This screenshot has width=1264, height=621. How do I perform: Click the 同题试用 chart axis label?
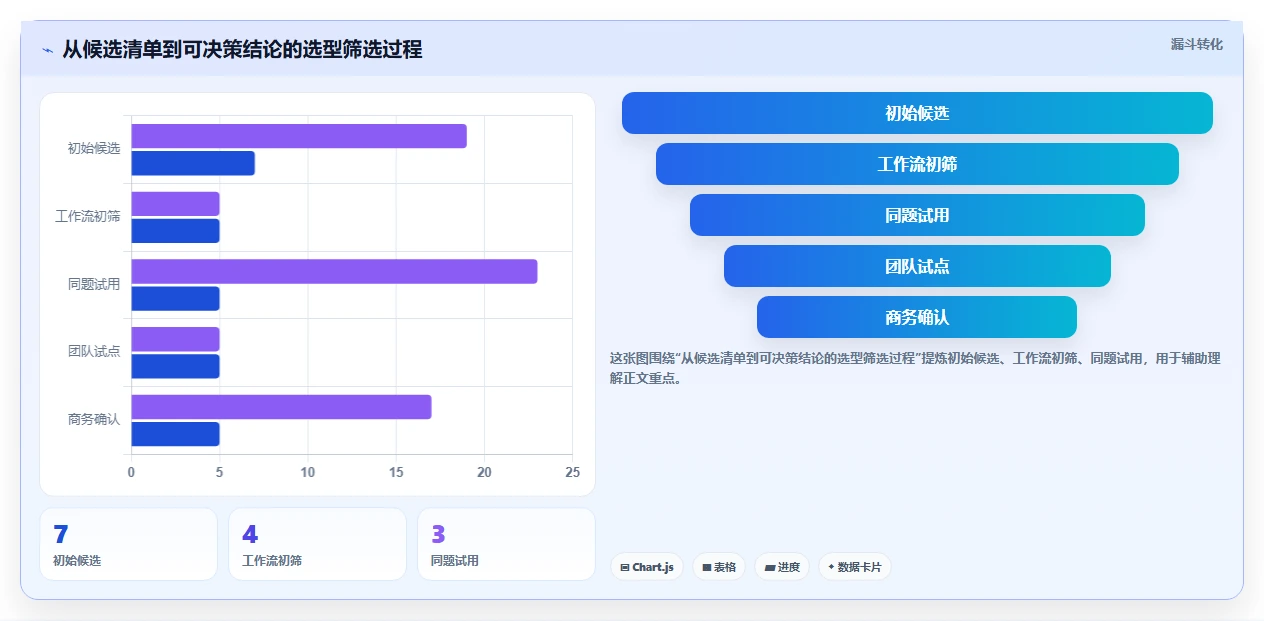click(x=94, y=284)
